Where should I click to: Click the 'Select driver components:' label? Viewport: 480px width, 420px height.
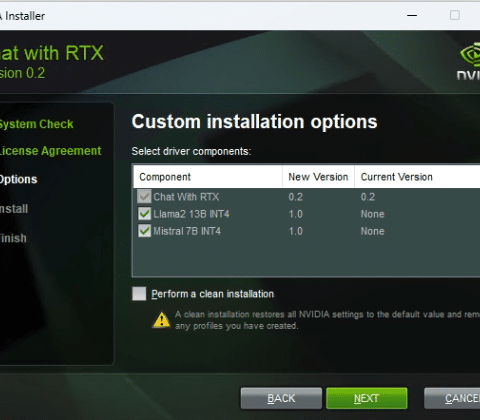click(x=191, y=151)
